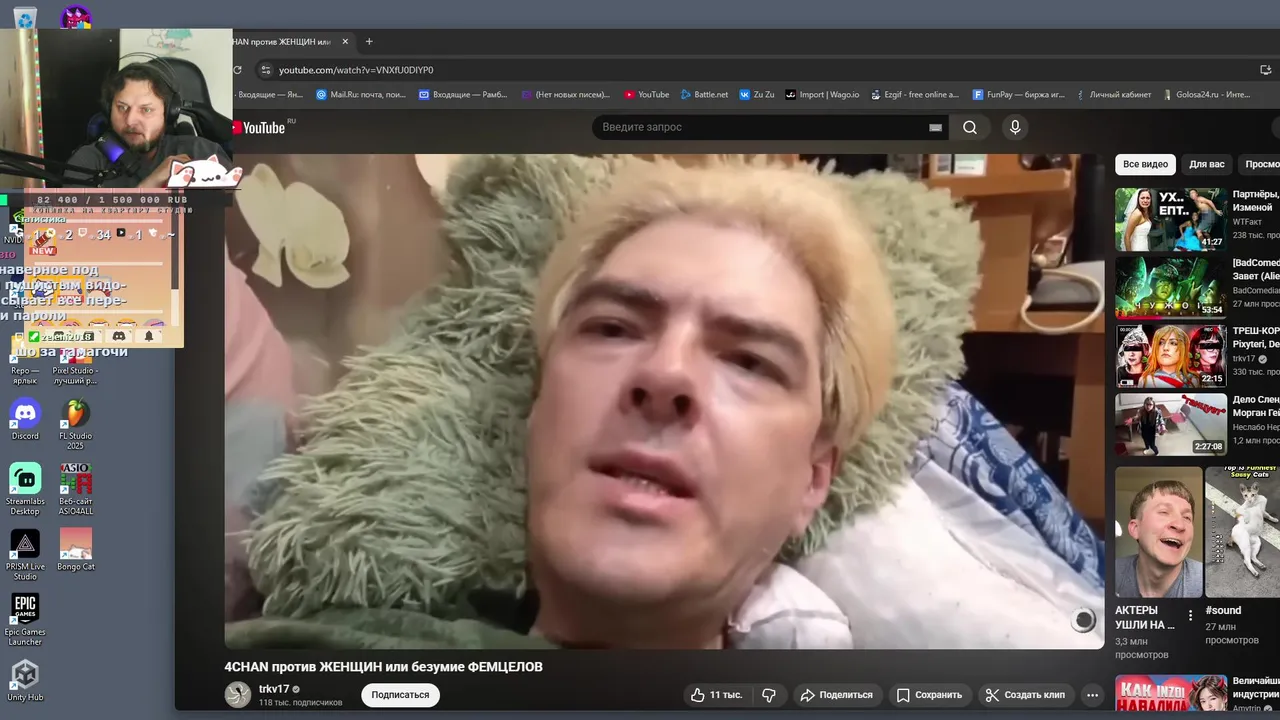This screenshot has height=720, width=1280.
Task: Click the Сохранить button
Action: (929, 695)
